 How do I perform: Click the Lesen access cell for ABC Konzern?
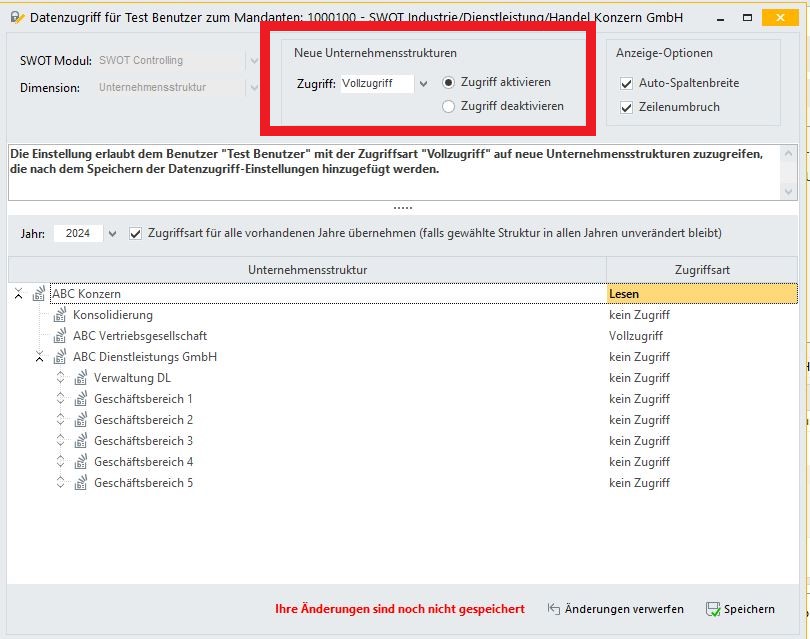coord(702,294)
